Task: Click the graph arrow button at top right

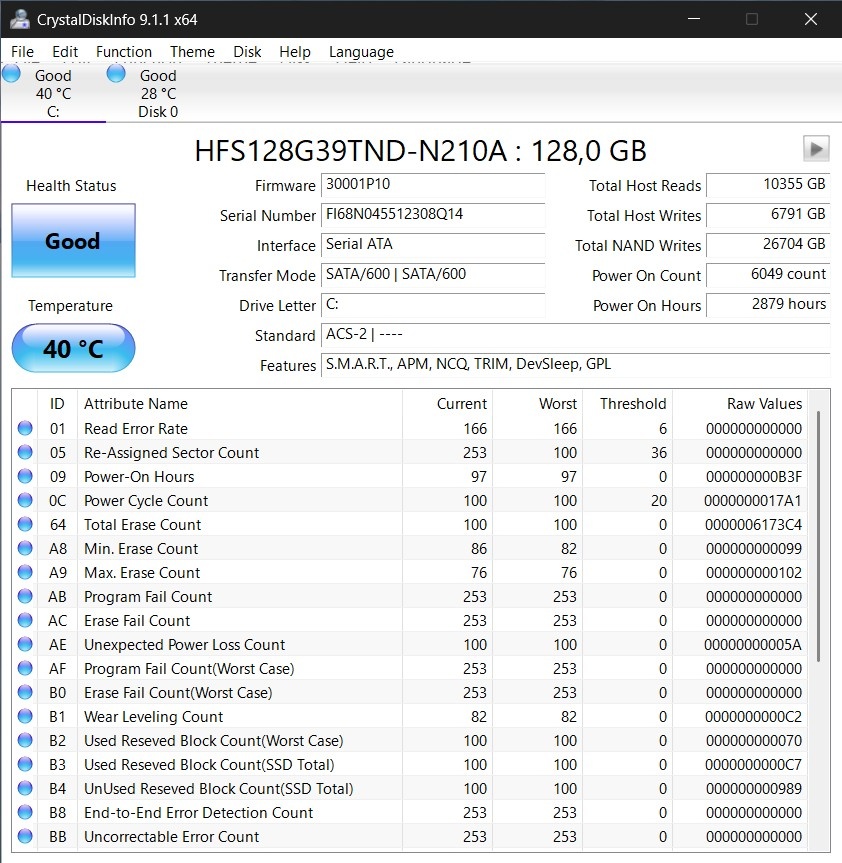Action: [x=816, y=148]
